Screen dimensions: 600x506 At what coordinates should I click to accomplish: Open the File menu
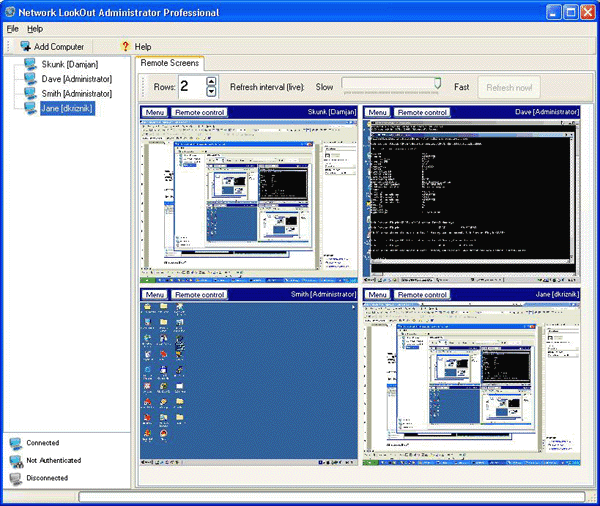(13, 29)
